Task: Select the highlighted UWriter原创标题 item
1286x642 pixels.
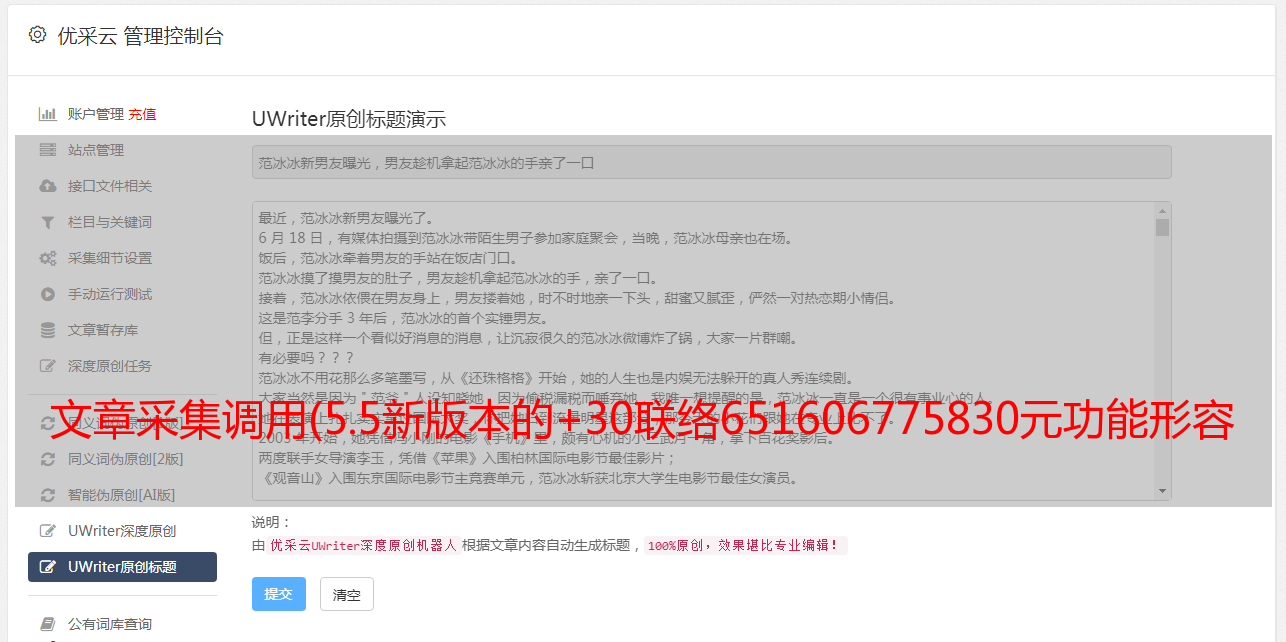Action: (122, 567)
